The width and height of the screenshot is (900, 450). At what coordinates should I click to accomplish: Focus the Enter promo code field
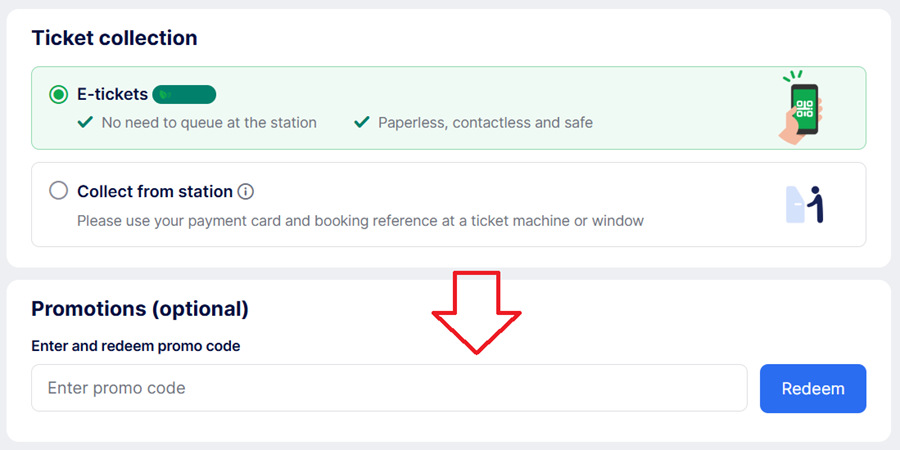coord(389,388)
